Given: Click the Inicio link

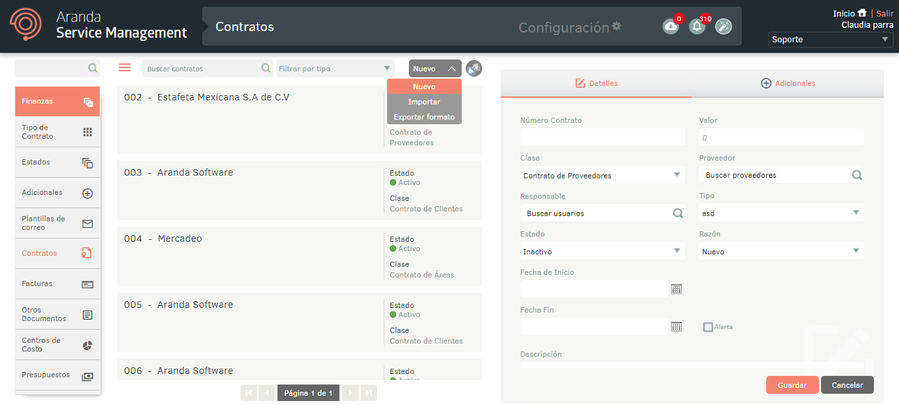Looking at the screenshot, I should (843, 13).
